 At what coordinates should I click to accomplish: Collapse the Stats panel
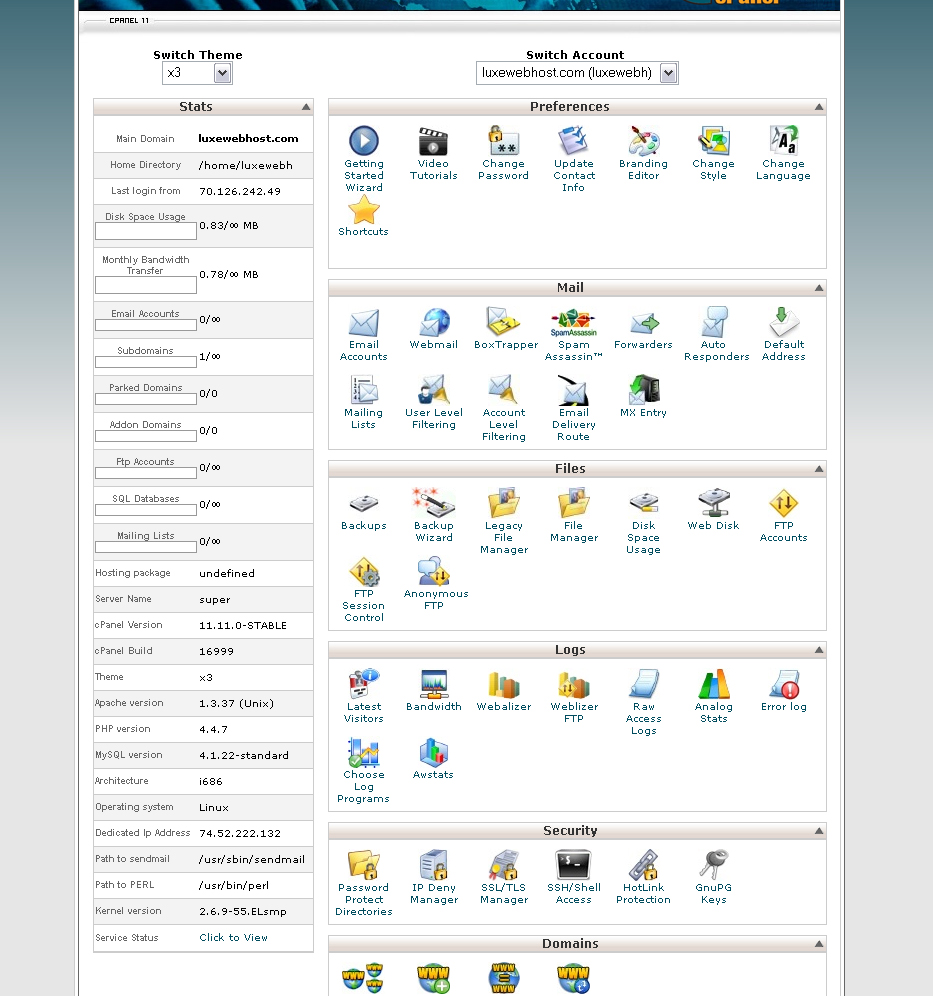tap(306, 107)
